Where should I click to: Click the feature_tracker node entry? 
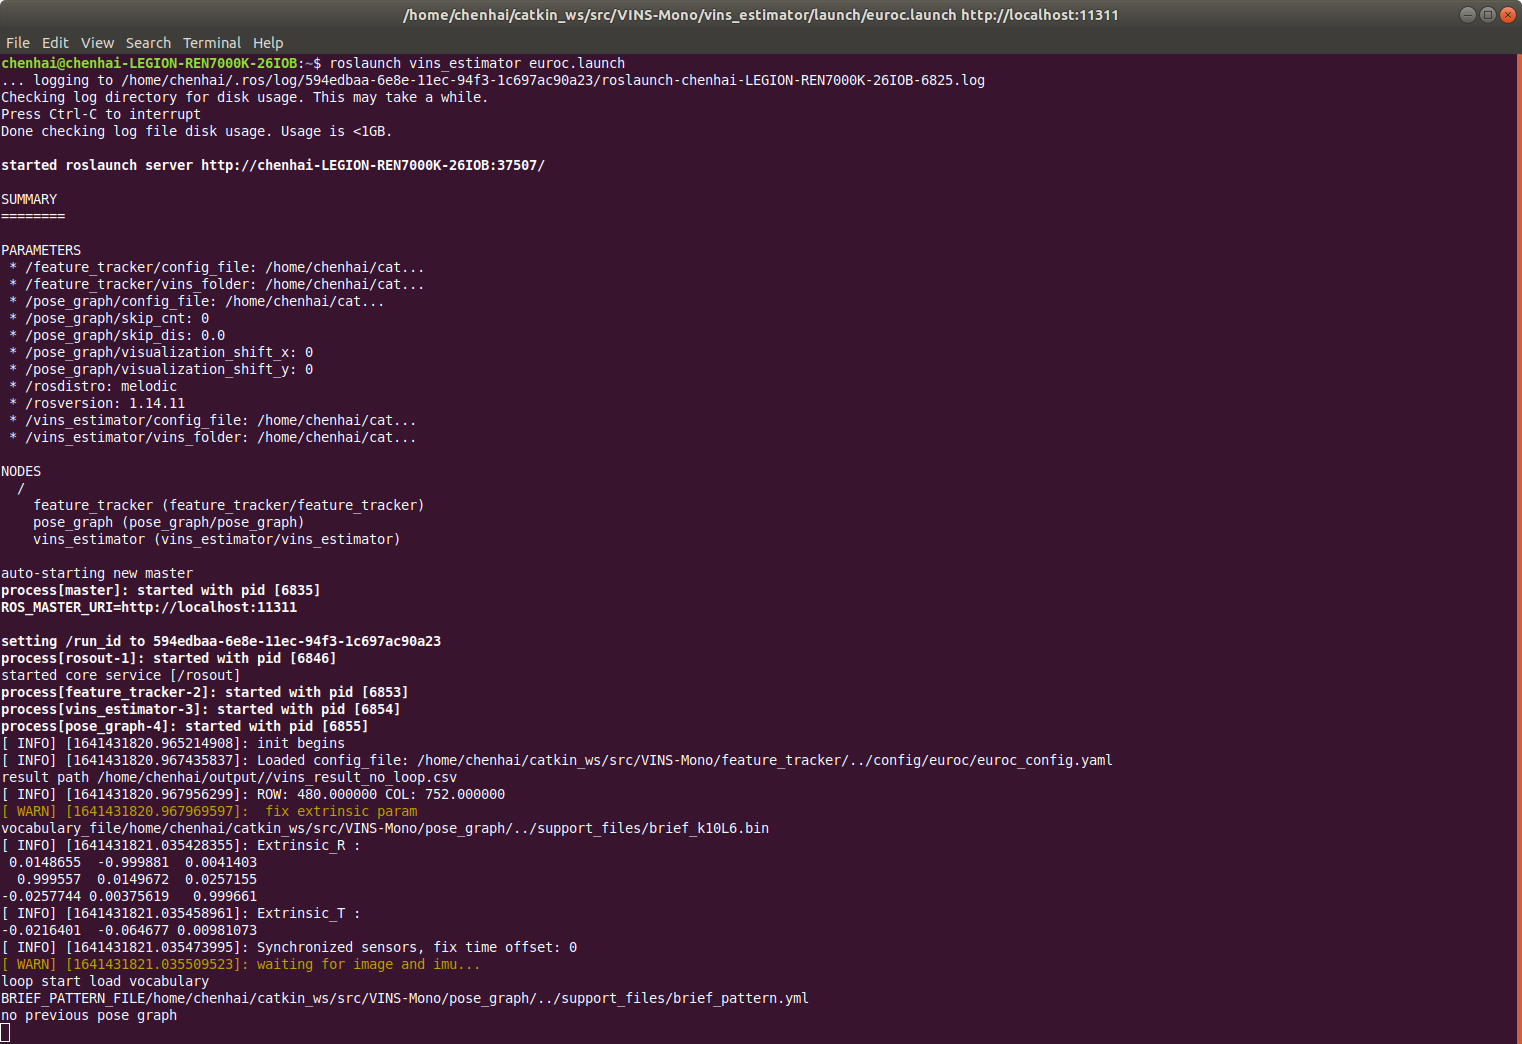point(229,505)
